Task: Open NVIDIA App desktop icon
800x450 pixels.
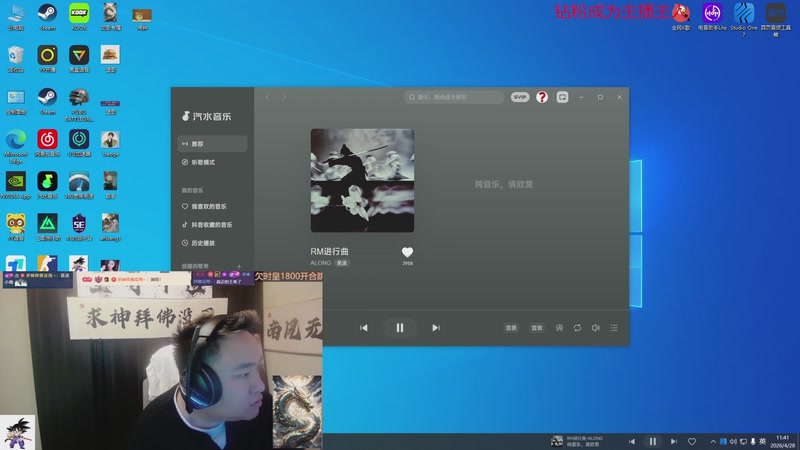Action: click(16, 185)
